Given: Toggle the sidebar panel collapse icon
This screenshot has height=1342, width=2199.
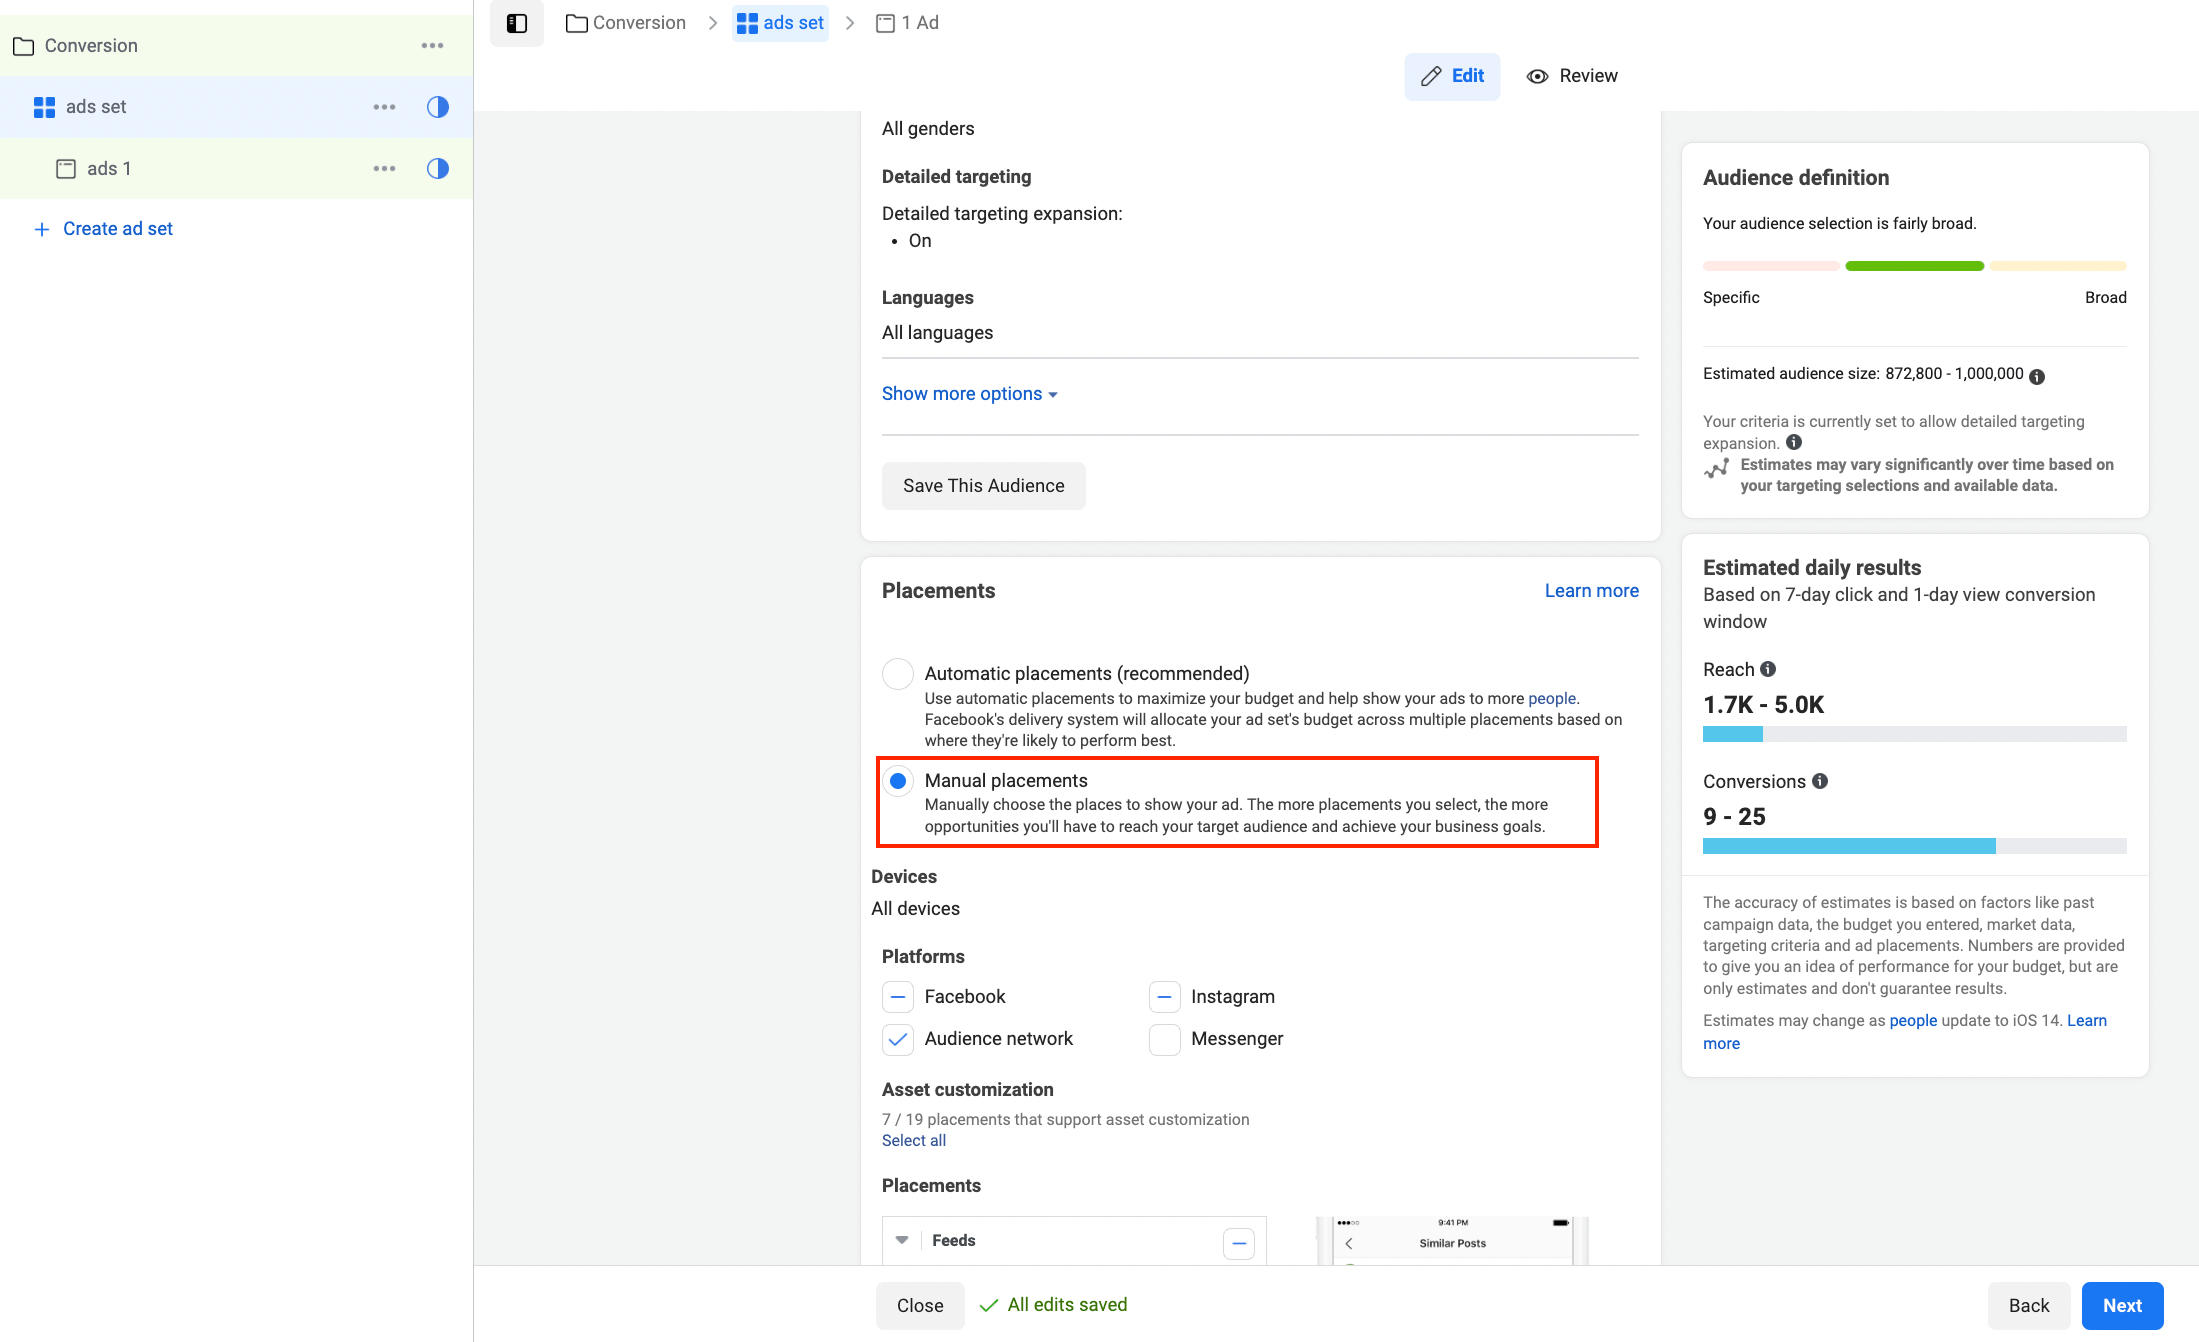Looking at the screenshot, I should 516,23.
